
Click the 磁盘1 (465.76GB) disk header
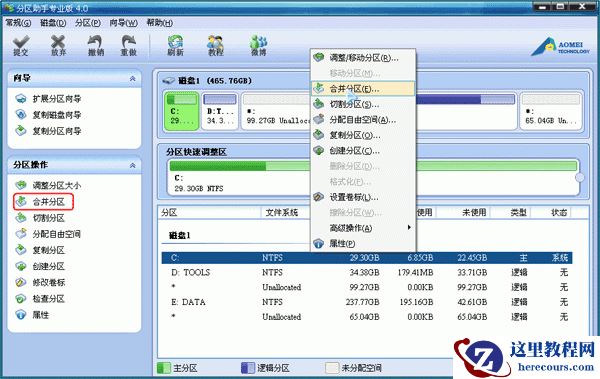[x=207, y=81]
